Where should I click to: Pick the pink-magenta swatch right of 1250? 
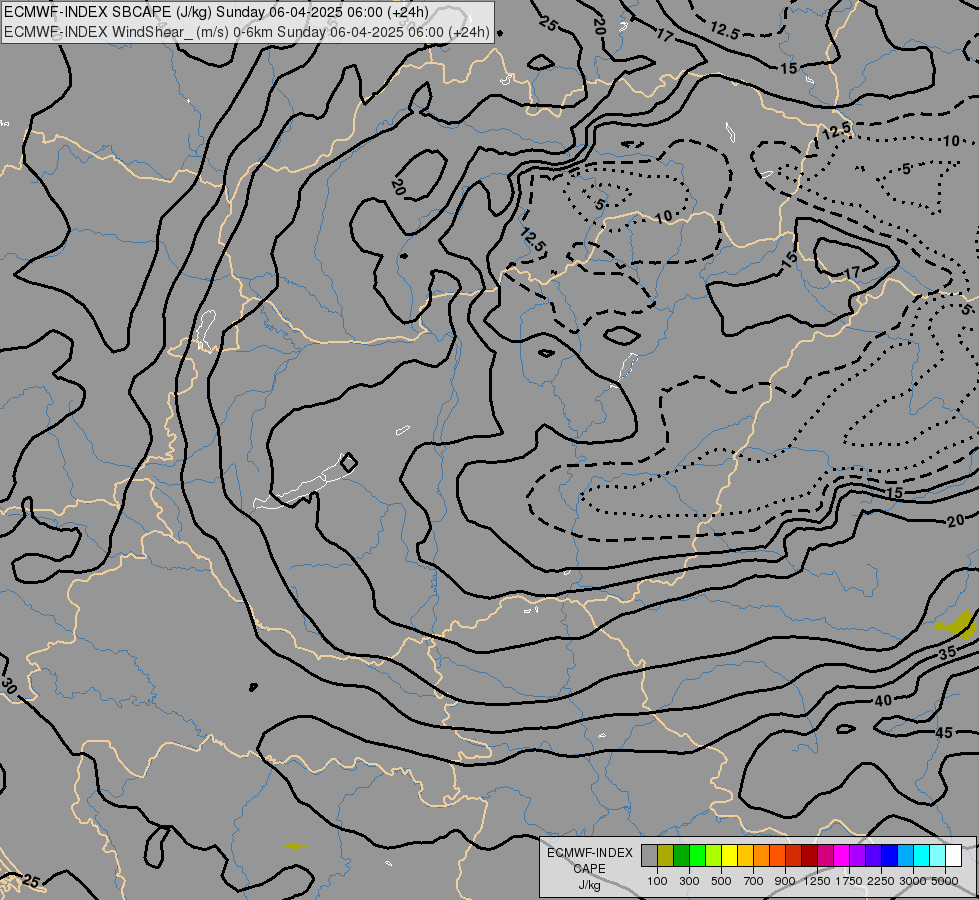pos(825,856)
